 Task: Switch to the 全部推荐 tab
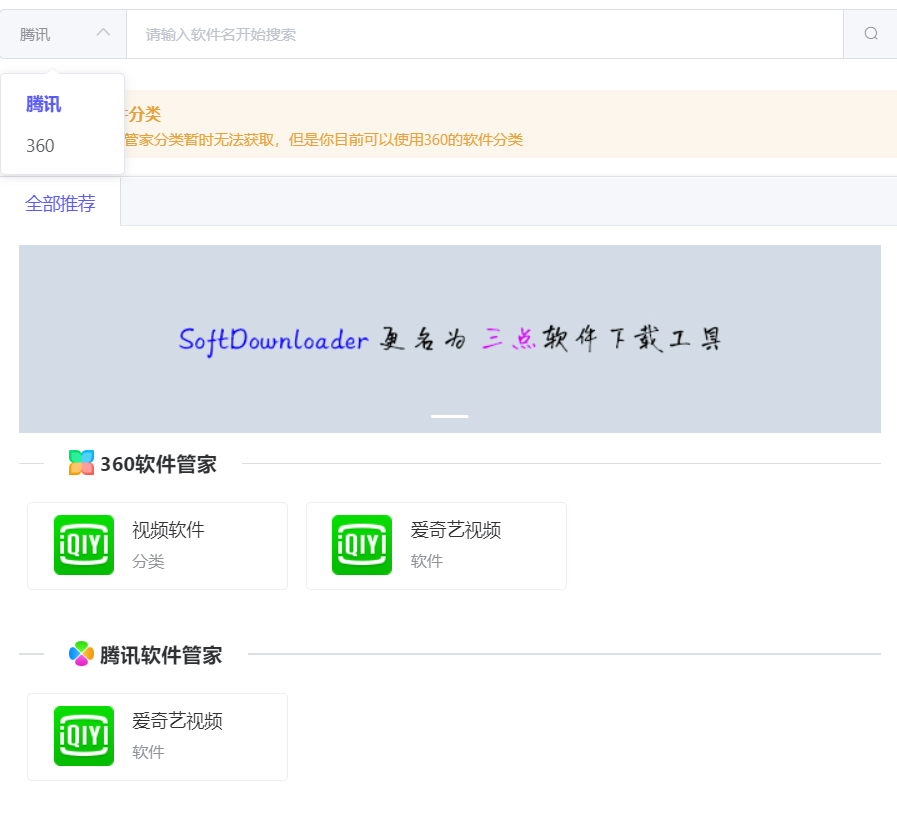(60, 202)
